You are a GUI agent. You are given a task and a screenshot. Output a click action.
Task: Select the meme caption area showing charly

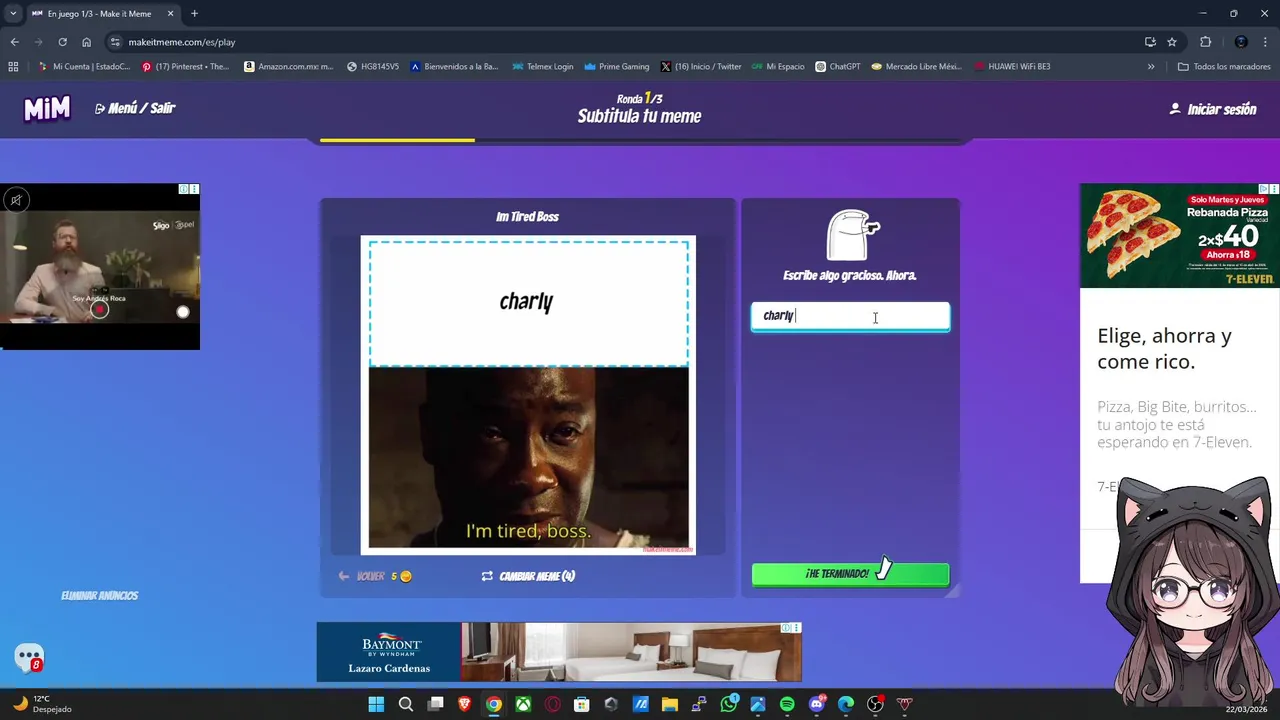tap(528, 302)
